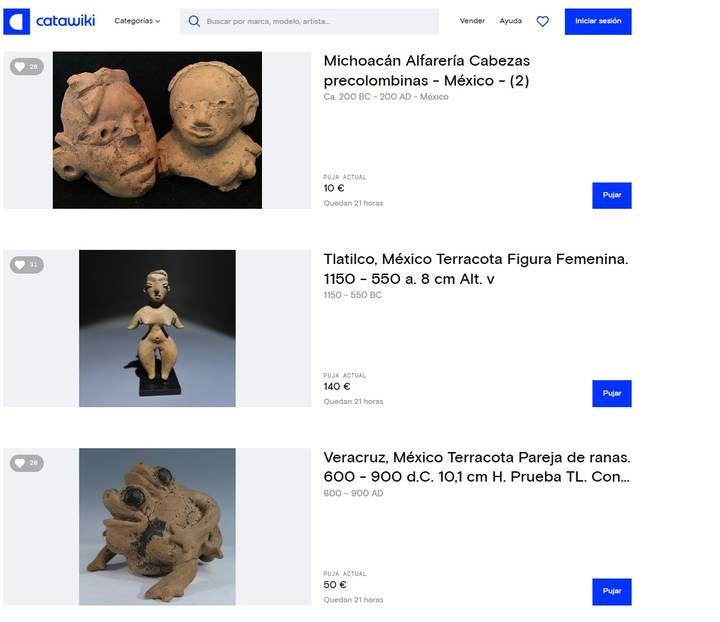Click Pujar for the Veracruz frogs lot
The height and width of the screenshot is (622, 720).
coord(612,592)
